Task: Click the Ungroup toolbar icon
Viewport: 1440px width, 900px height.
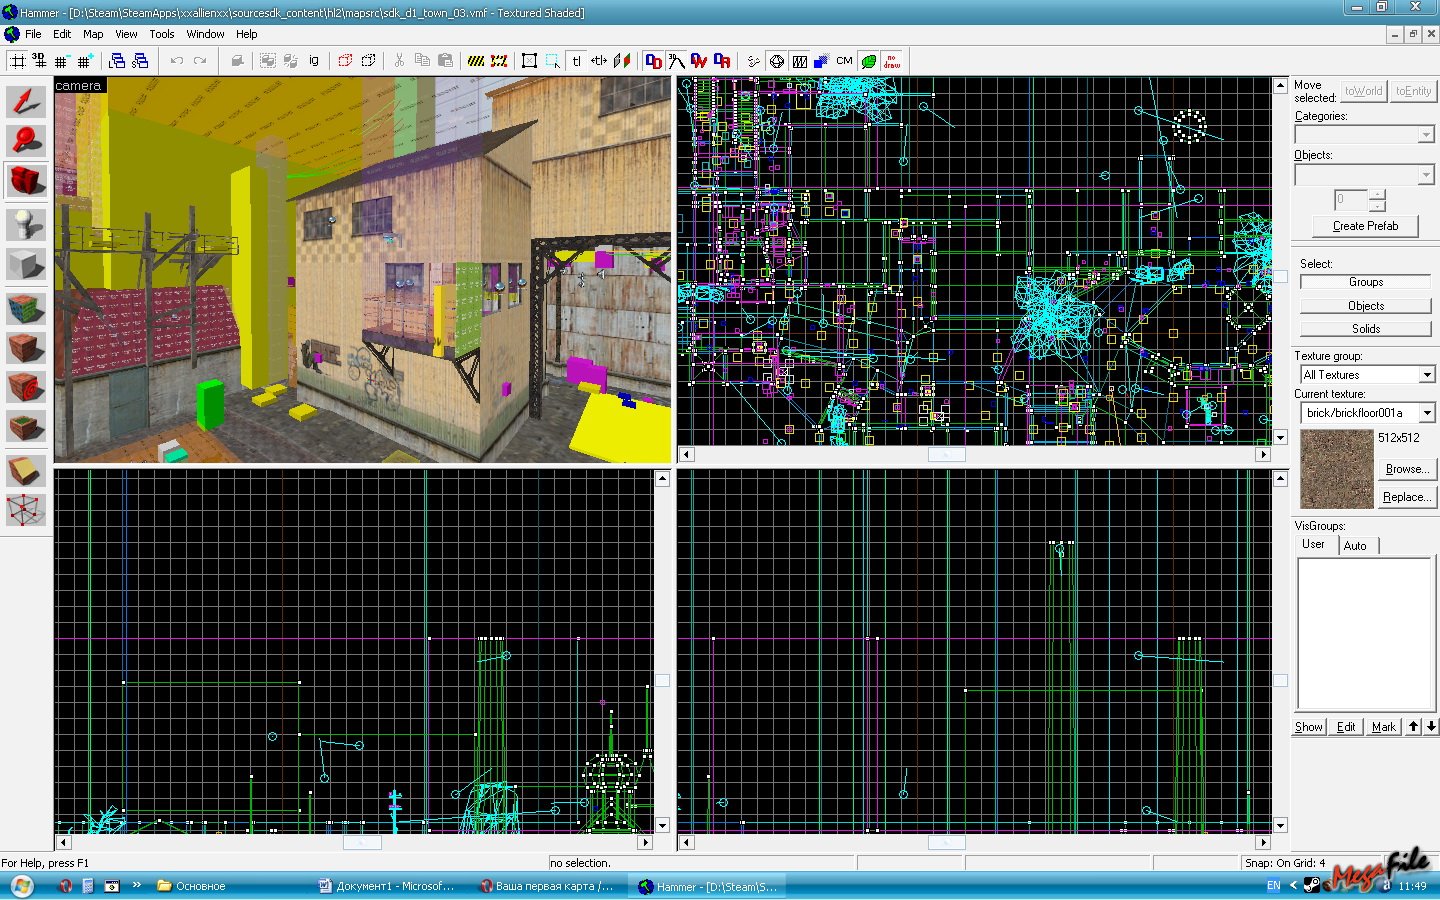Action: (290, 61)
